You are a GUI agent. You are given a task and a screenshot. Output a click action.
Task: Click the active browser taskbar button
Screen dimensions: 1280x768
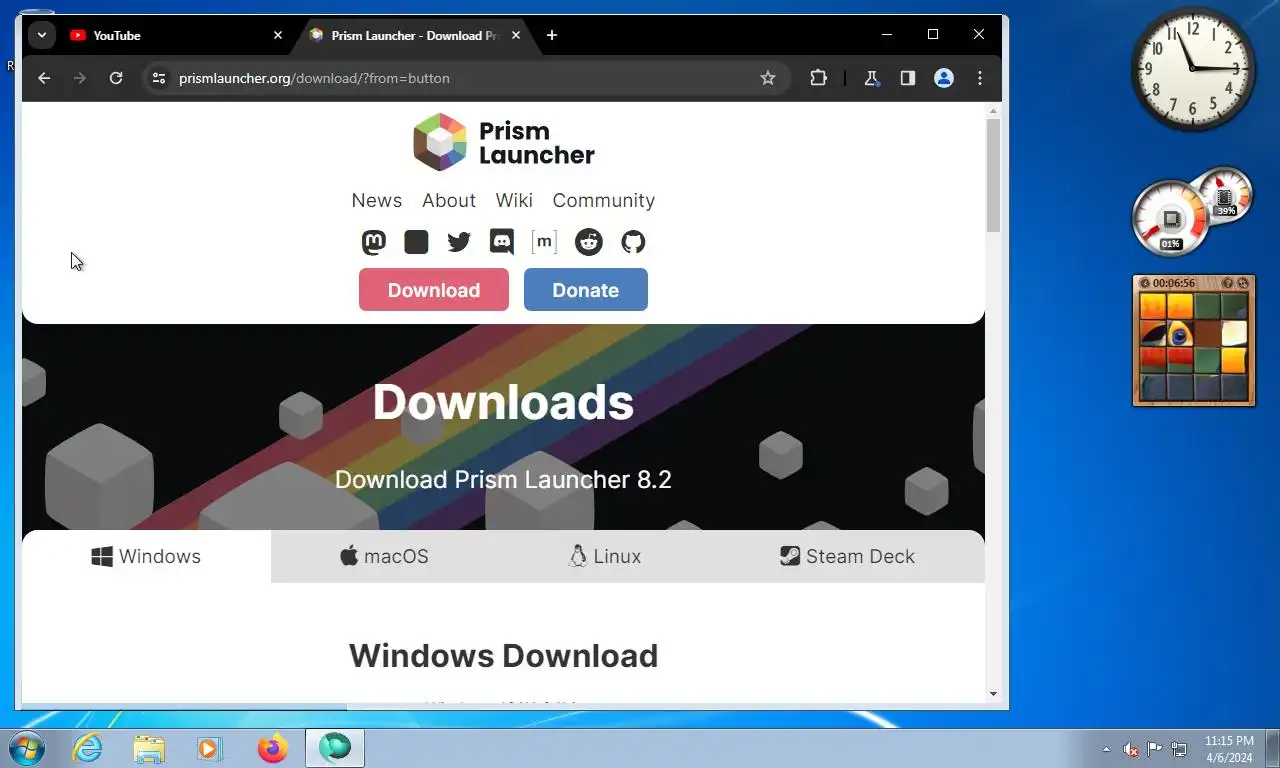pyautogui.click(x=335, y=747)
